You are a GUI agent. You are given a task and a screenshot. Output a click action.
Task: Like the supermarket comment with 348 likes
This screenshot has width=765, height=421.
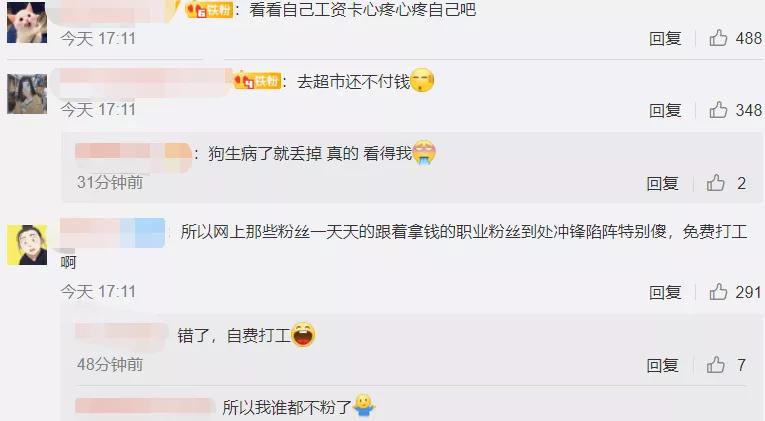click(718, 110)
